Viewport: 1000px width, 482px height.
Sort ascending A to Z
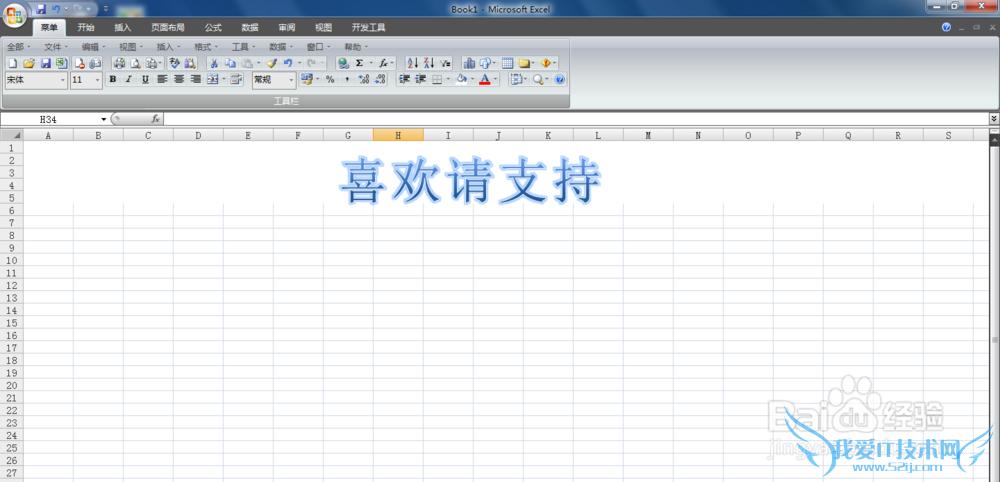coord(413,63)
